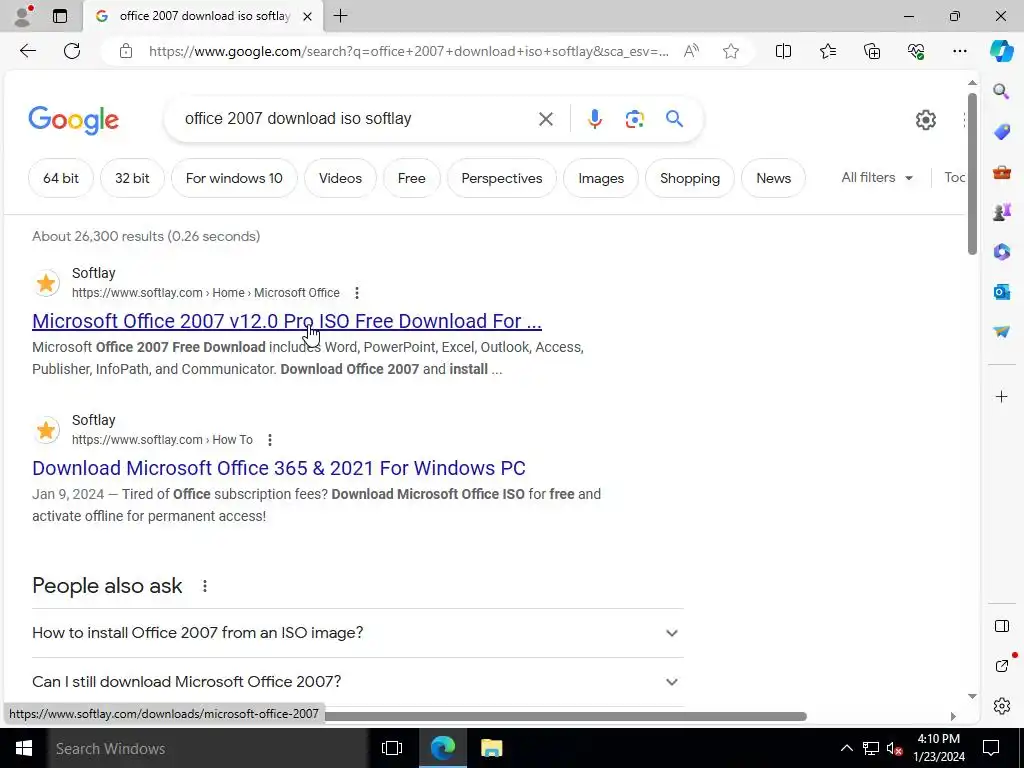Open the tab actions menu icon
The width and height of the screenshot is (1024, 768).
[x=60, y=16]
